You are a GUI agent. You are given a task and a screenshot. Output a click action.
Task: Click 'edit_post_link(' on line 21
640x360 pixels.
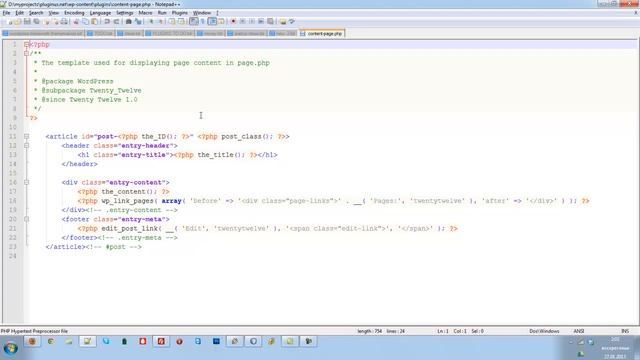pos(131,229)
